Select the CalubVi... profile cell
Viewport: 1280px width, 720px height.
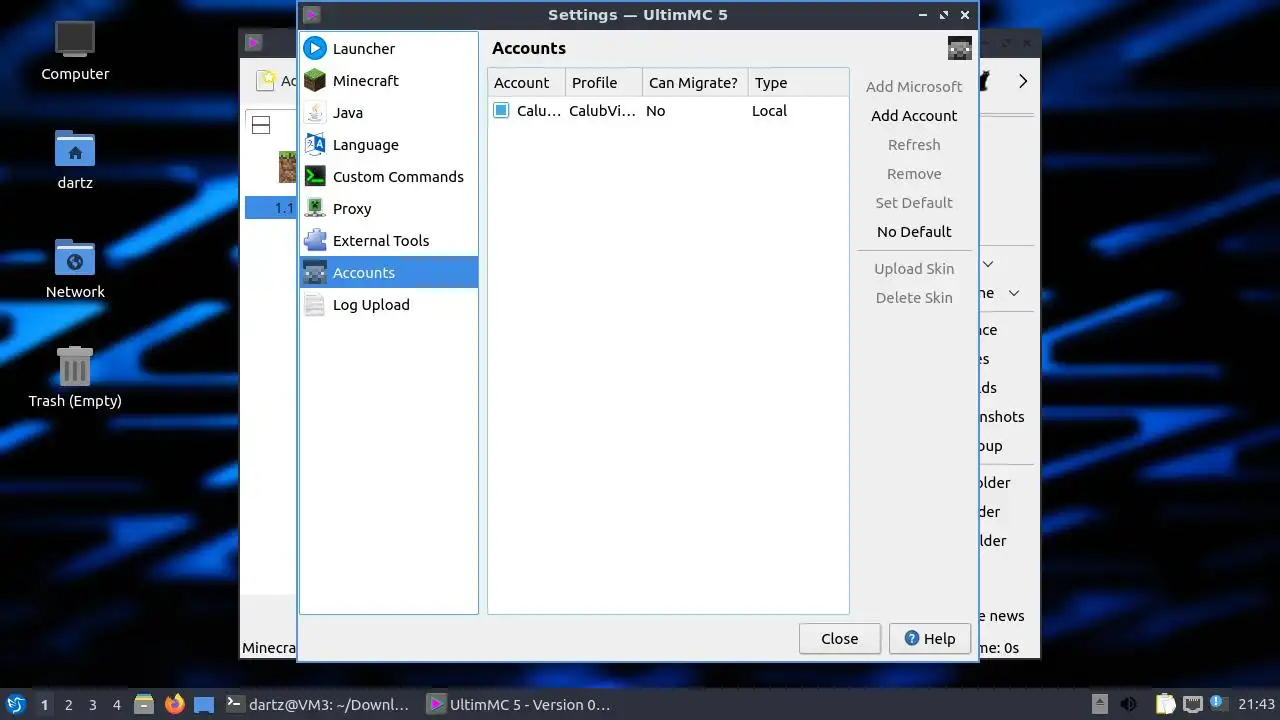tap(603, 111)
